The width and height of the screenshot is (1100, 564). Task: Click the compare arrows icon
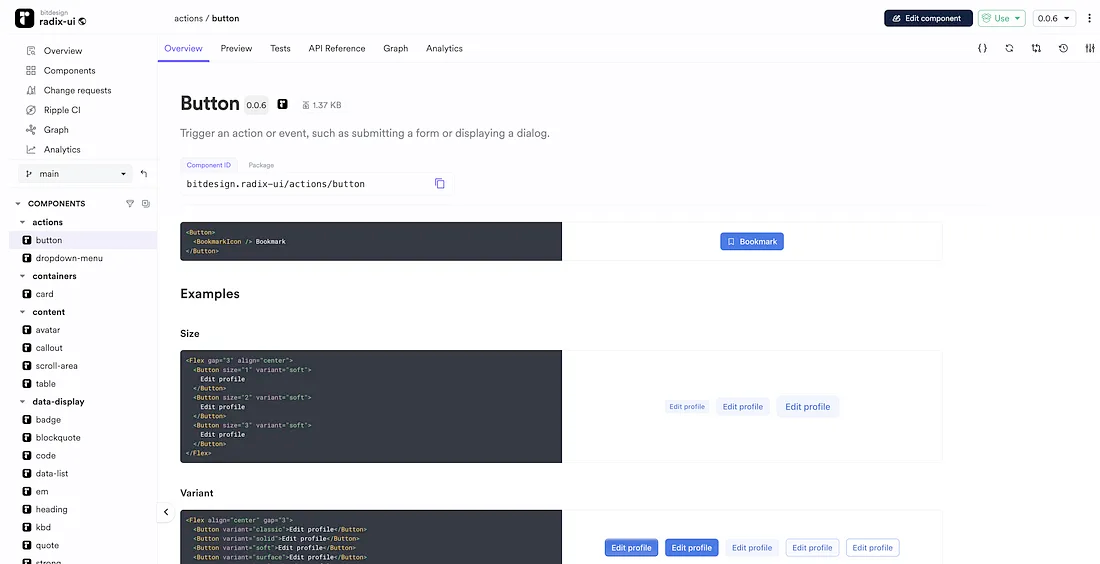[x=1036, y=48]
